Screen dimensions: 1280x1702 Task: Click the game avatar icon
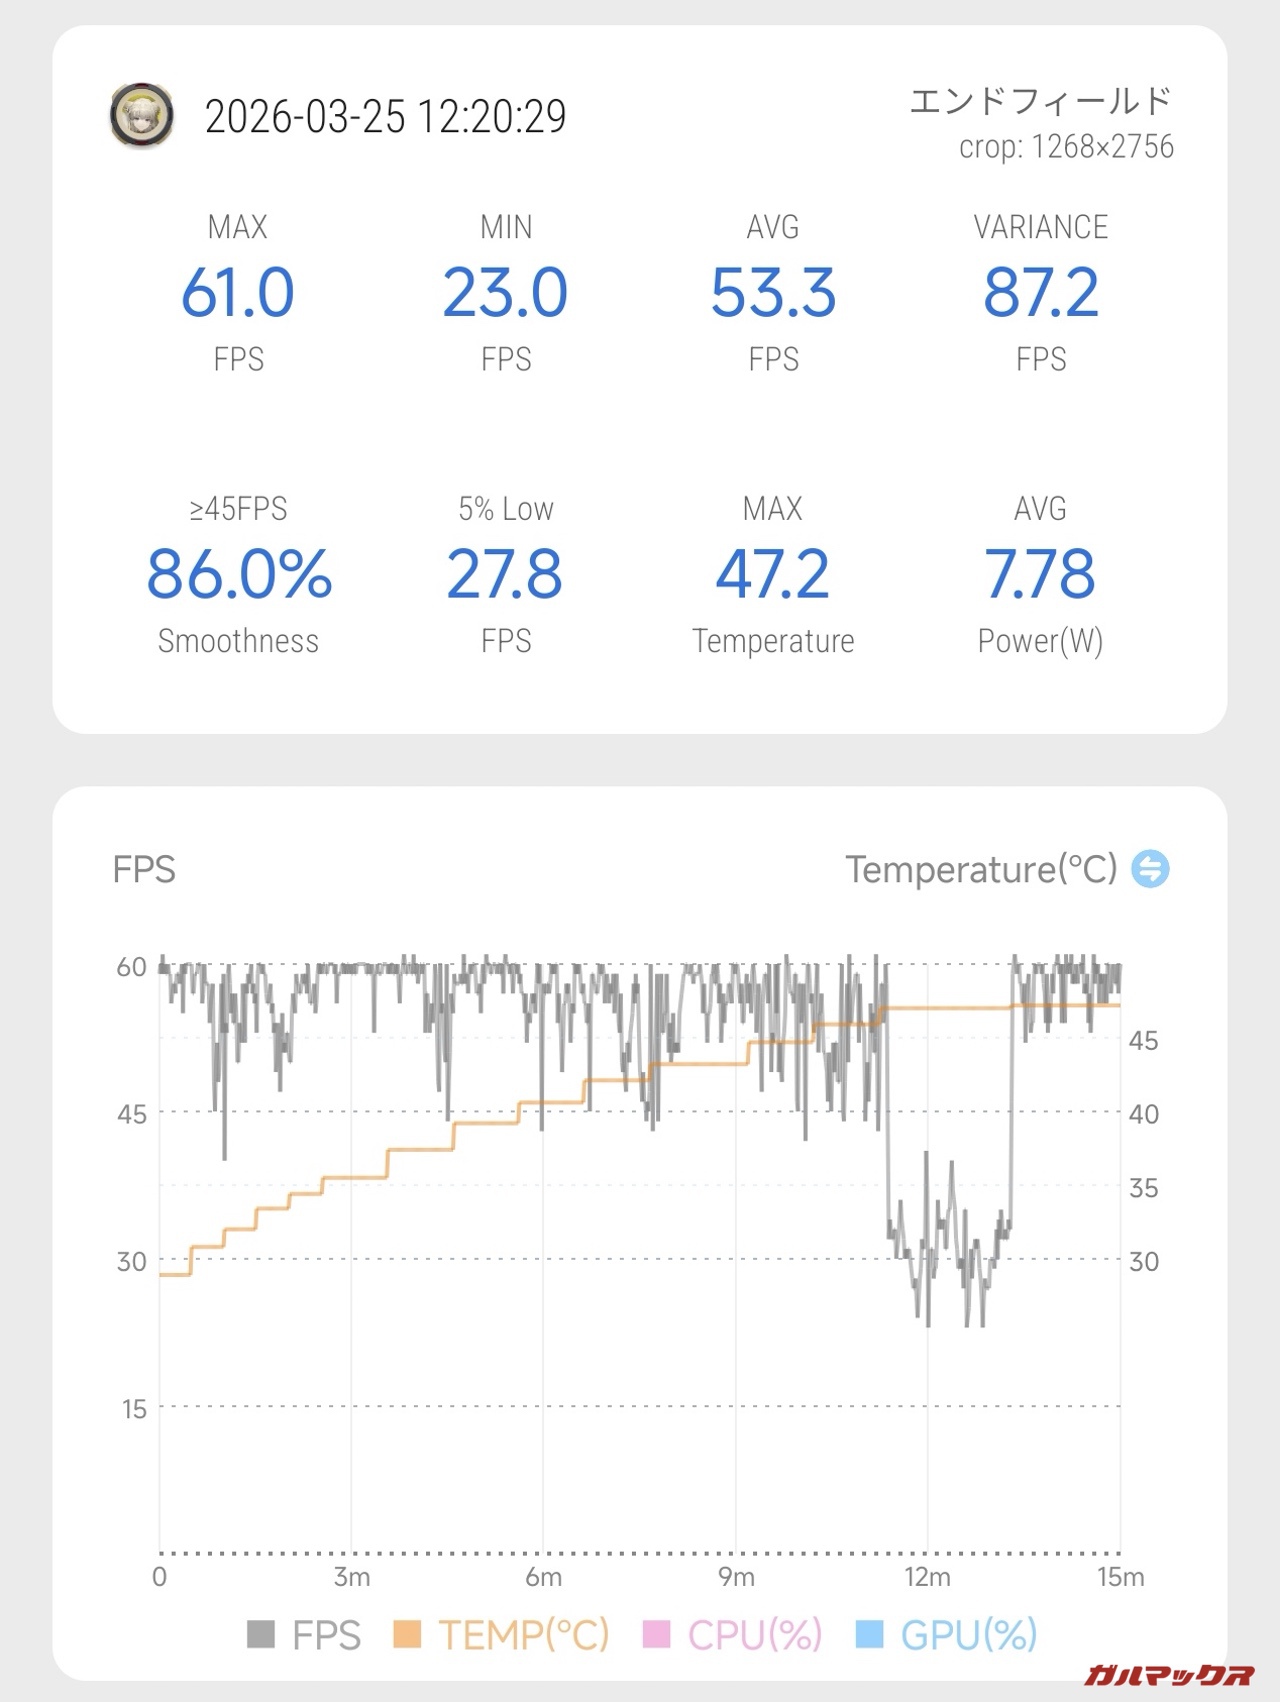click(x=142, y=116)
